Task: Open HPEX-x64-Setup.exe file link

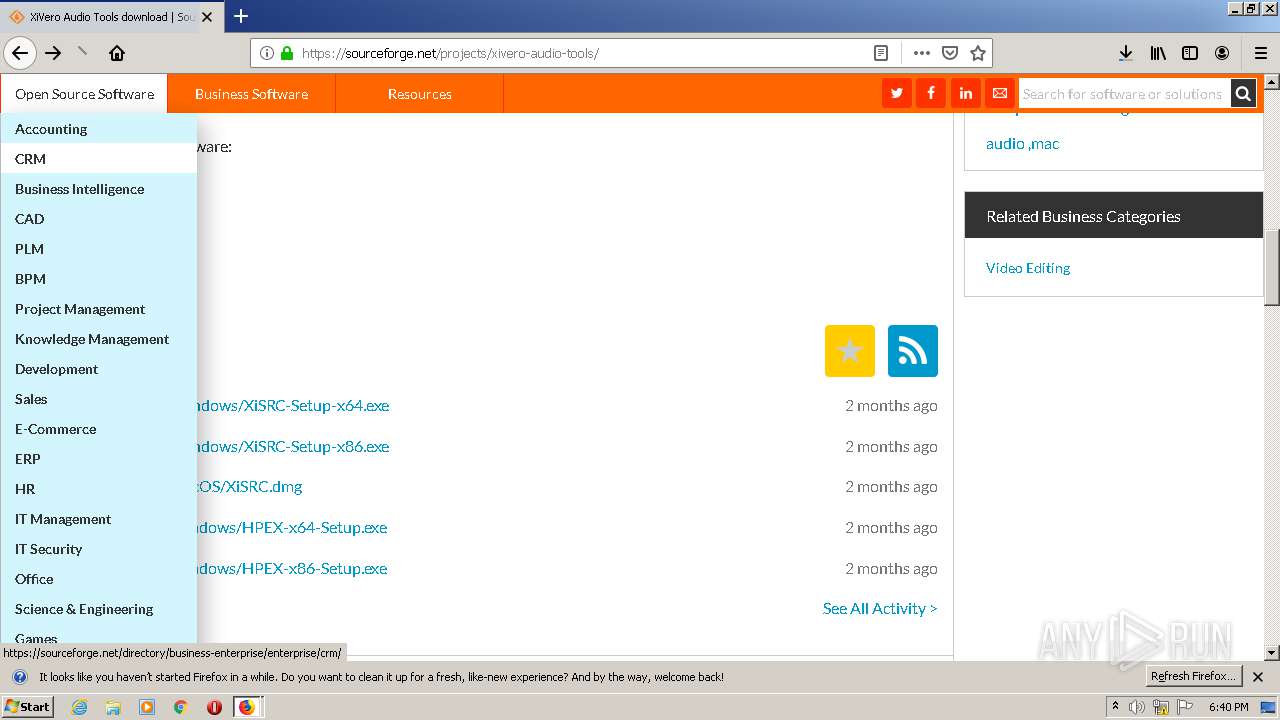Action: pyautogui.click(x=292, y=527)
